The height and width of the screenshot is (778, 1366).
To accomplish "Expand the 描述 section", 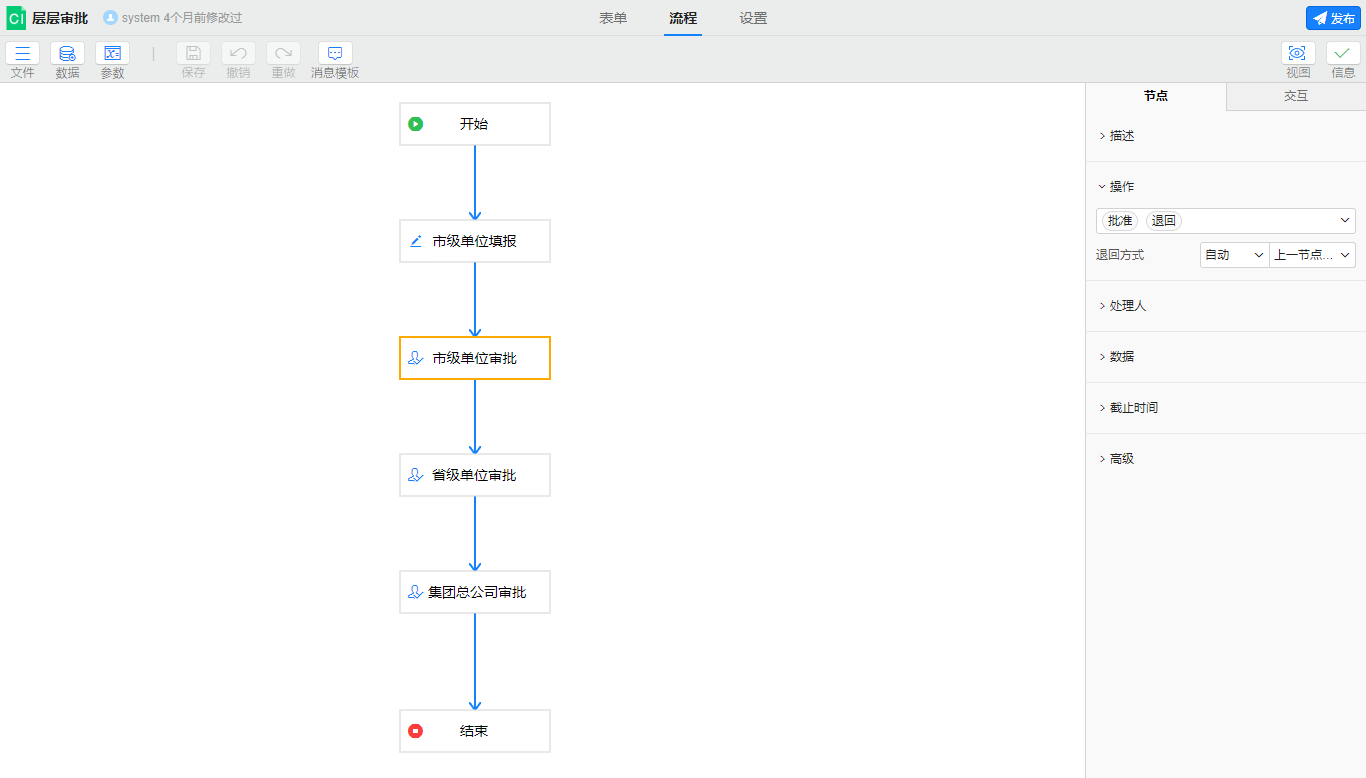I will 1122,136.
